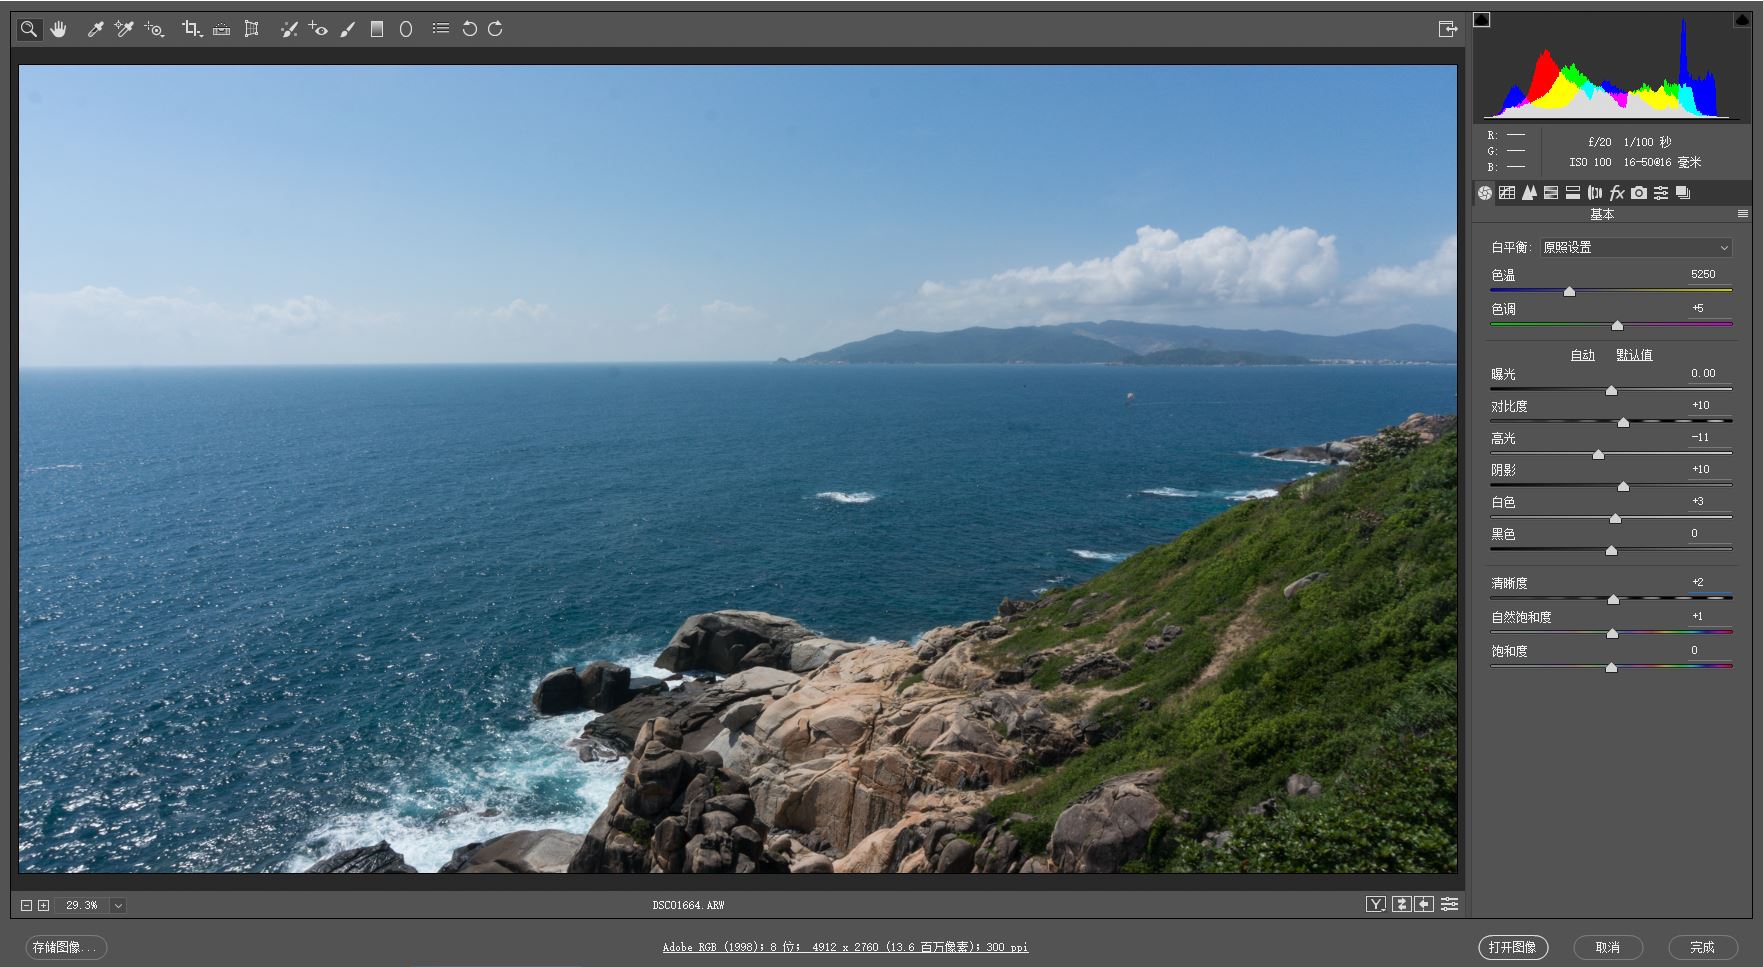
Task: Rotate image 90 degrees counterclockwise
Action: [x=469, y=29]
